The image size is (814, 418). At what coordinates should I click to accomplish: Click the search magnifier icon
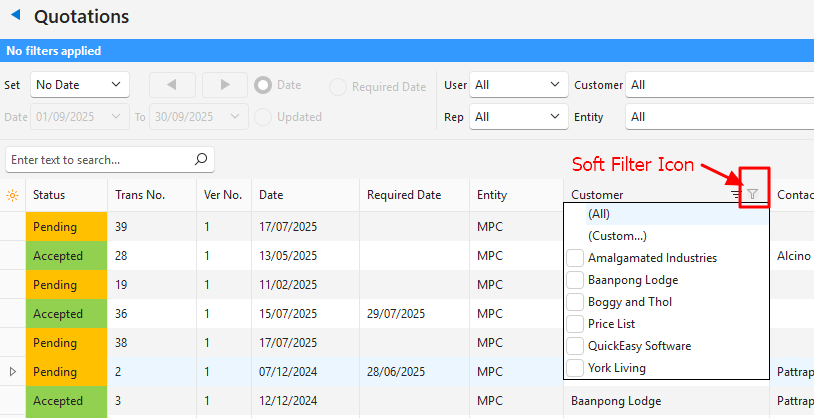[x=201, y=159]
